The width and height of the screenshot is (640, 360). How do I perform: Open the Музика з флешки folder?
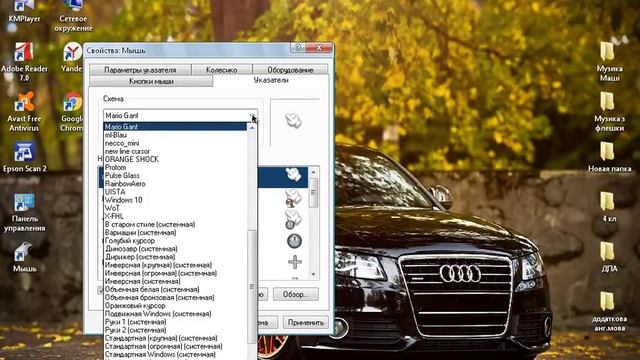pos(609,112)
